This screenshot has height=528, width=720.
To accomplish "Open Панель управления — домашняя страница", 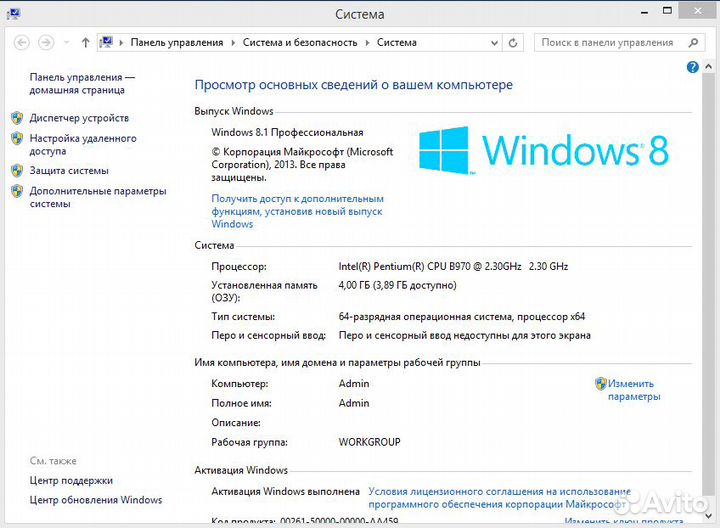I will [82, 84].
